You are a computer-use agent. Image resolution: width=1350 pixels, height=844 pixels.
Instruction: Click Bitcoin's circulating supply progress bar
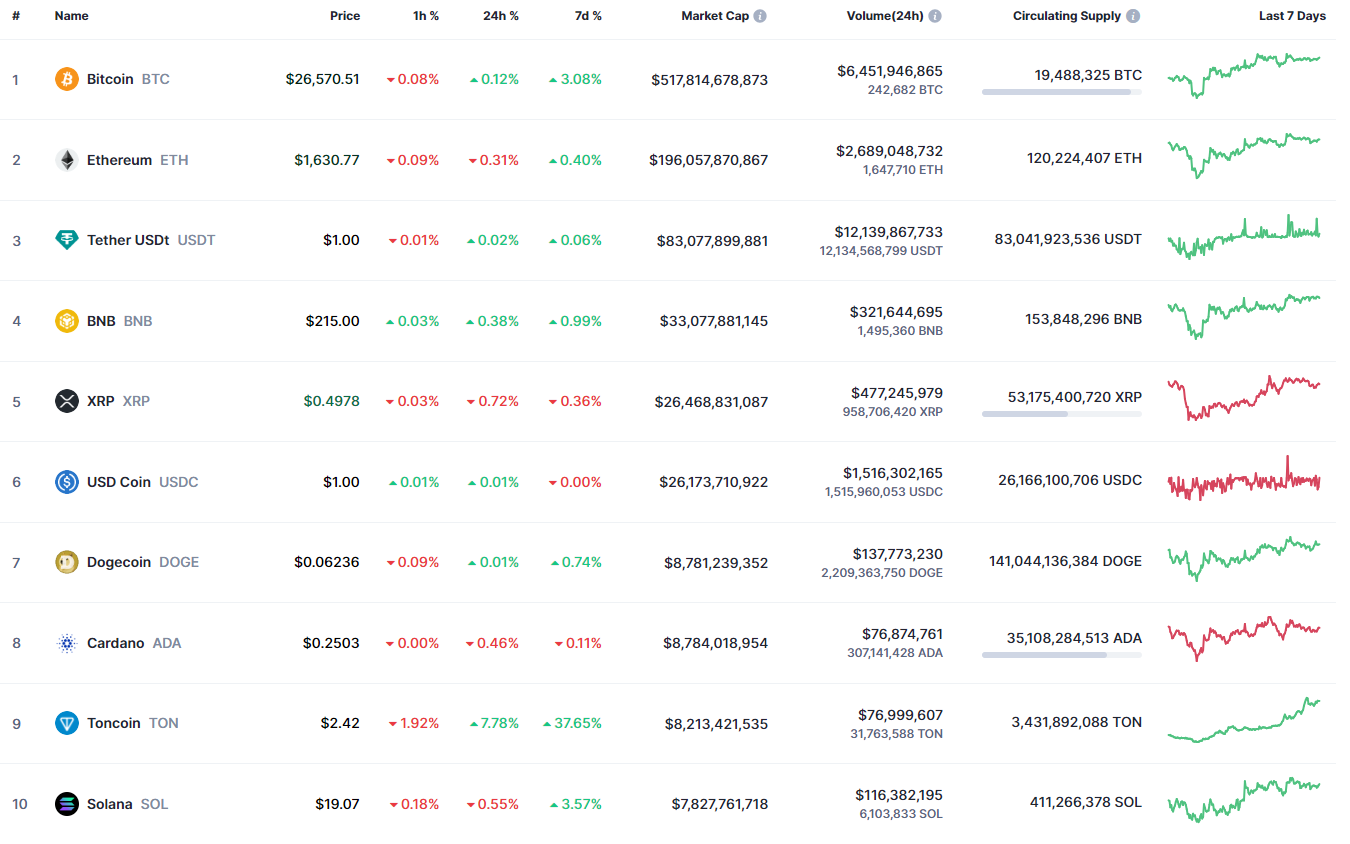1061,92
